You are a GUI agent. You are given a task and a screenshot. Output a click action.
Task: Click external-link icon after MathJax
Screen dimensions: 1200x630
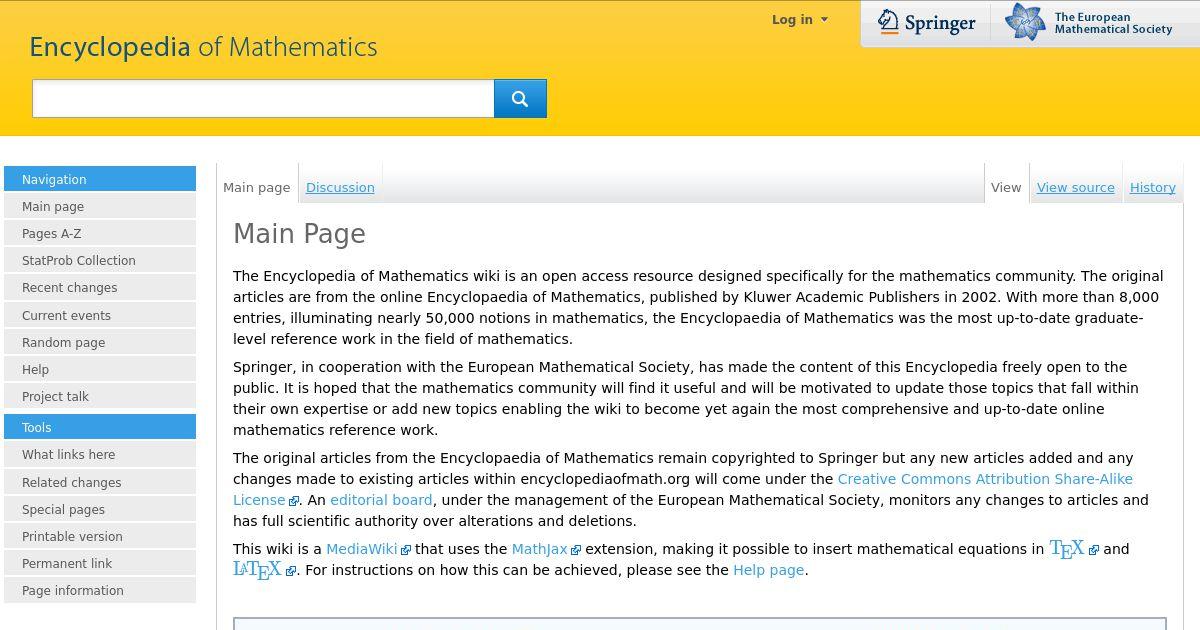coord(576,550)
